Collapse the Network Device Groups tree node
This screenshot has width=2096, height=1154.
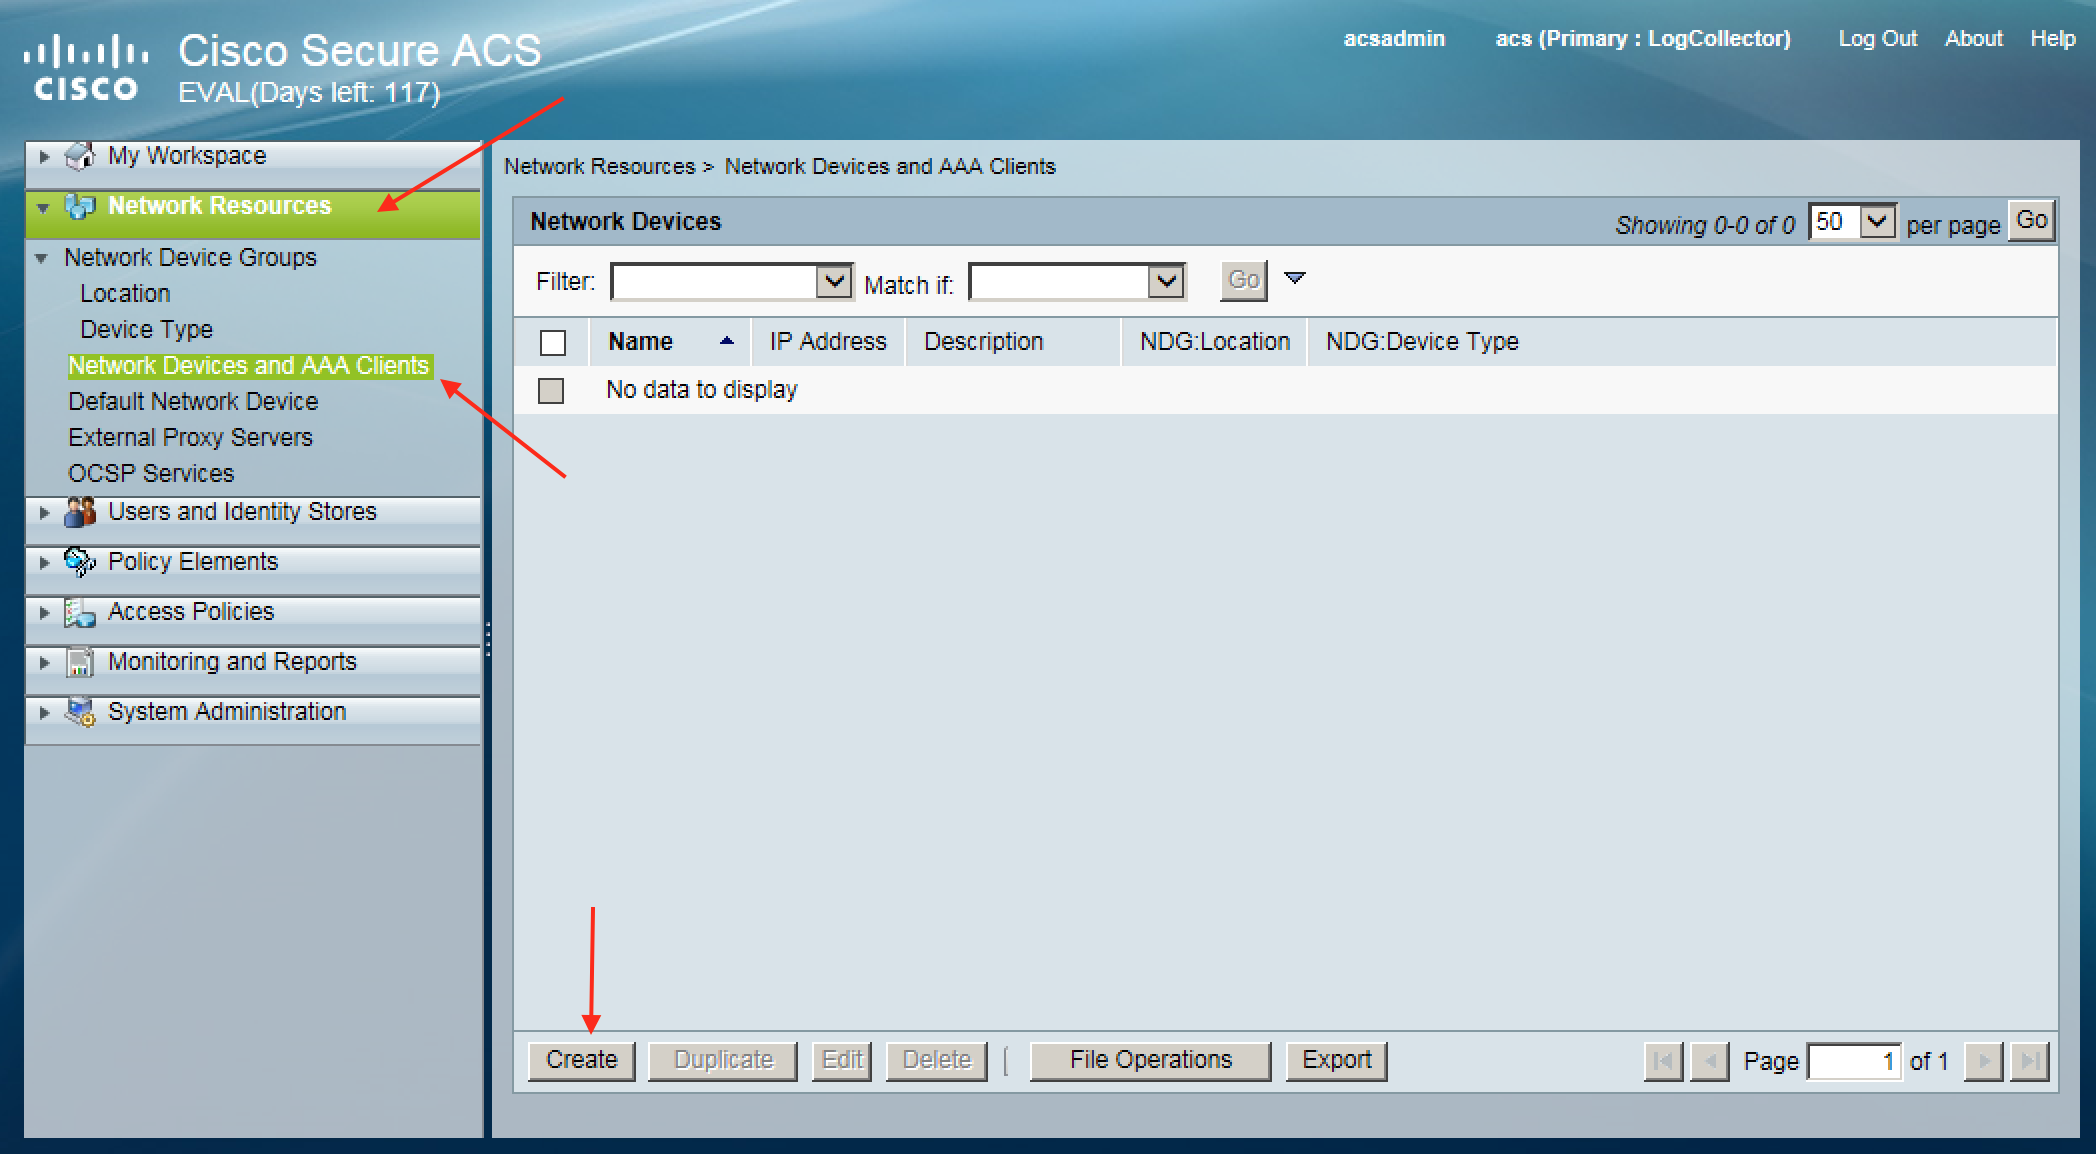tap(41, 258)
